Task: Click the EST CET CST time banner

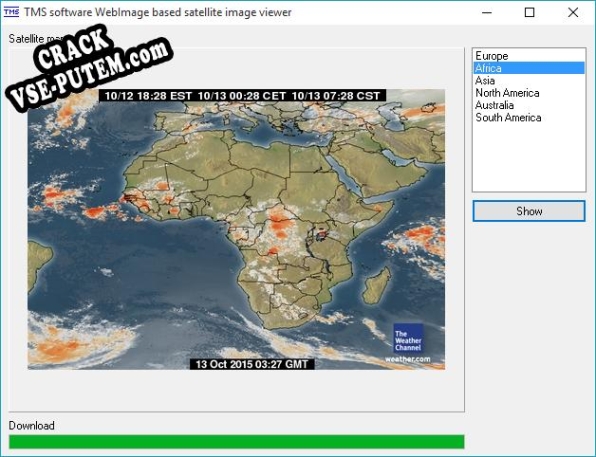Action: (243, 95)
